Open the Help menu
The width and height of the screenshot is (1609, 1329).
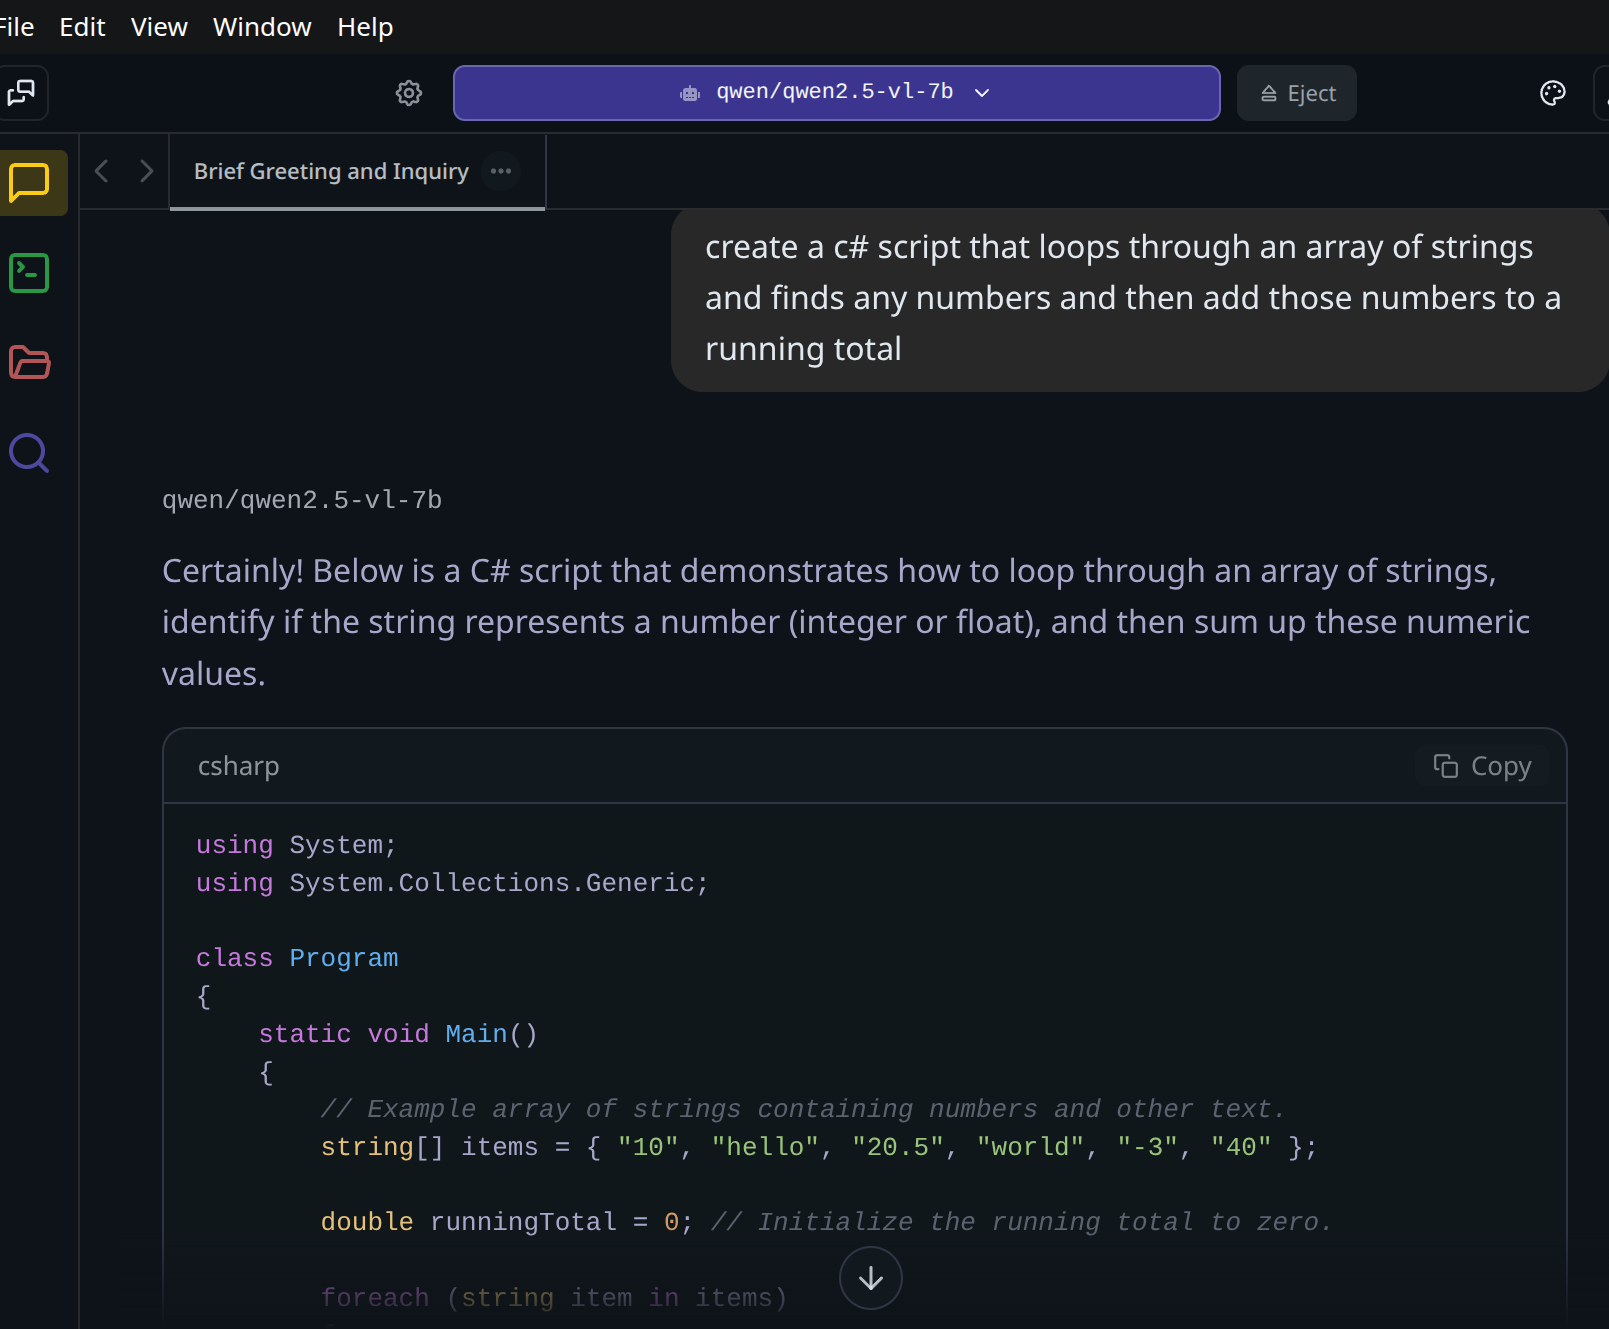tap(365, 27)
